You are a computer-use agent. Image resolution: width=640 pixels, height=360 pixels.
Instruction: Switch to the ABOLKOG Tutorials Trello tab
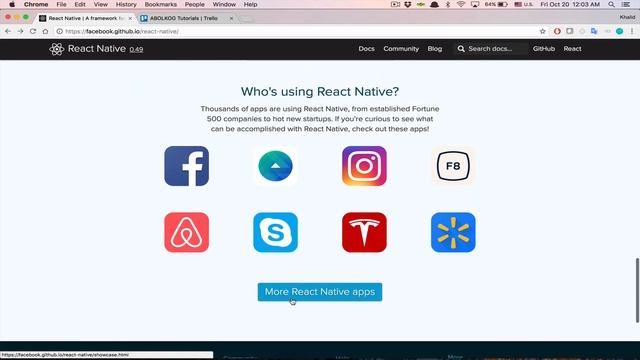(183, 18)
